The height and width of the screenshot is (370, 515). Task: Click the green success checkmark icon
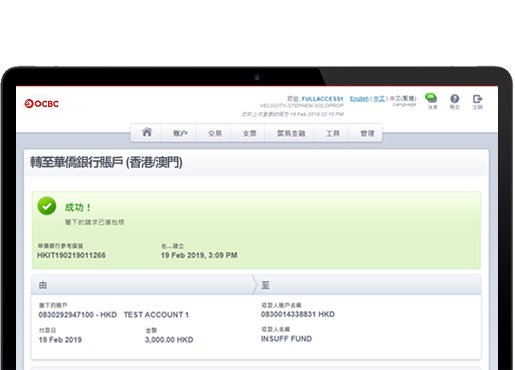point(47,206)
